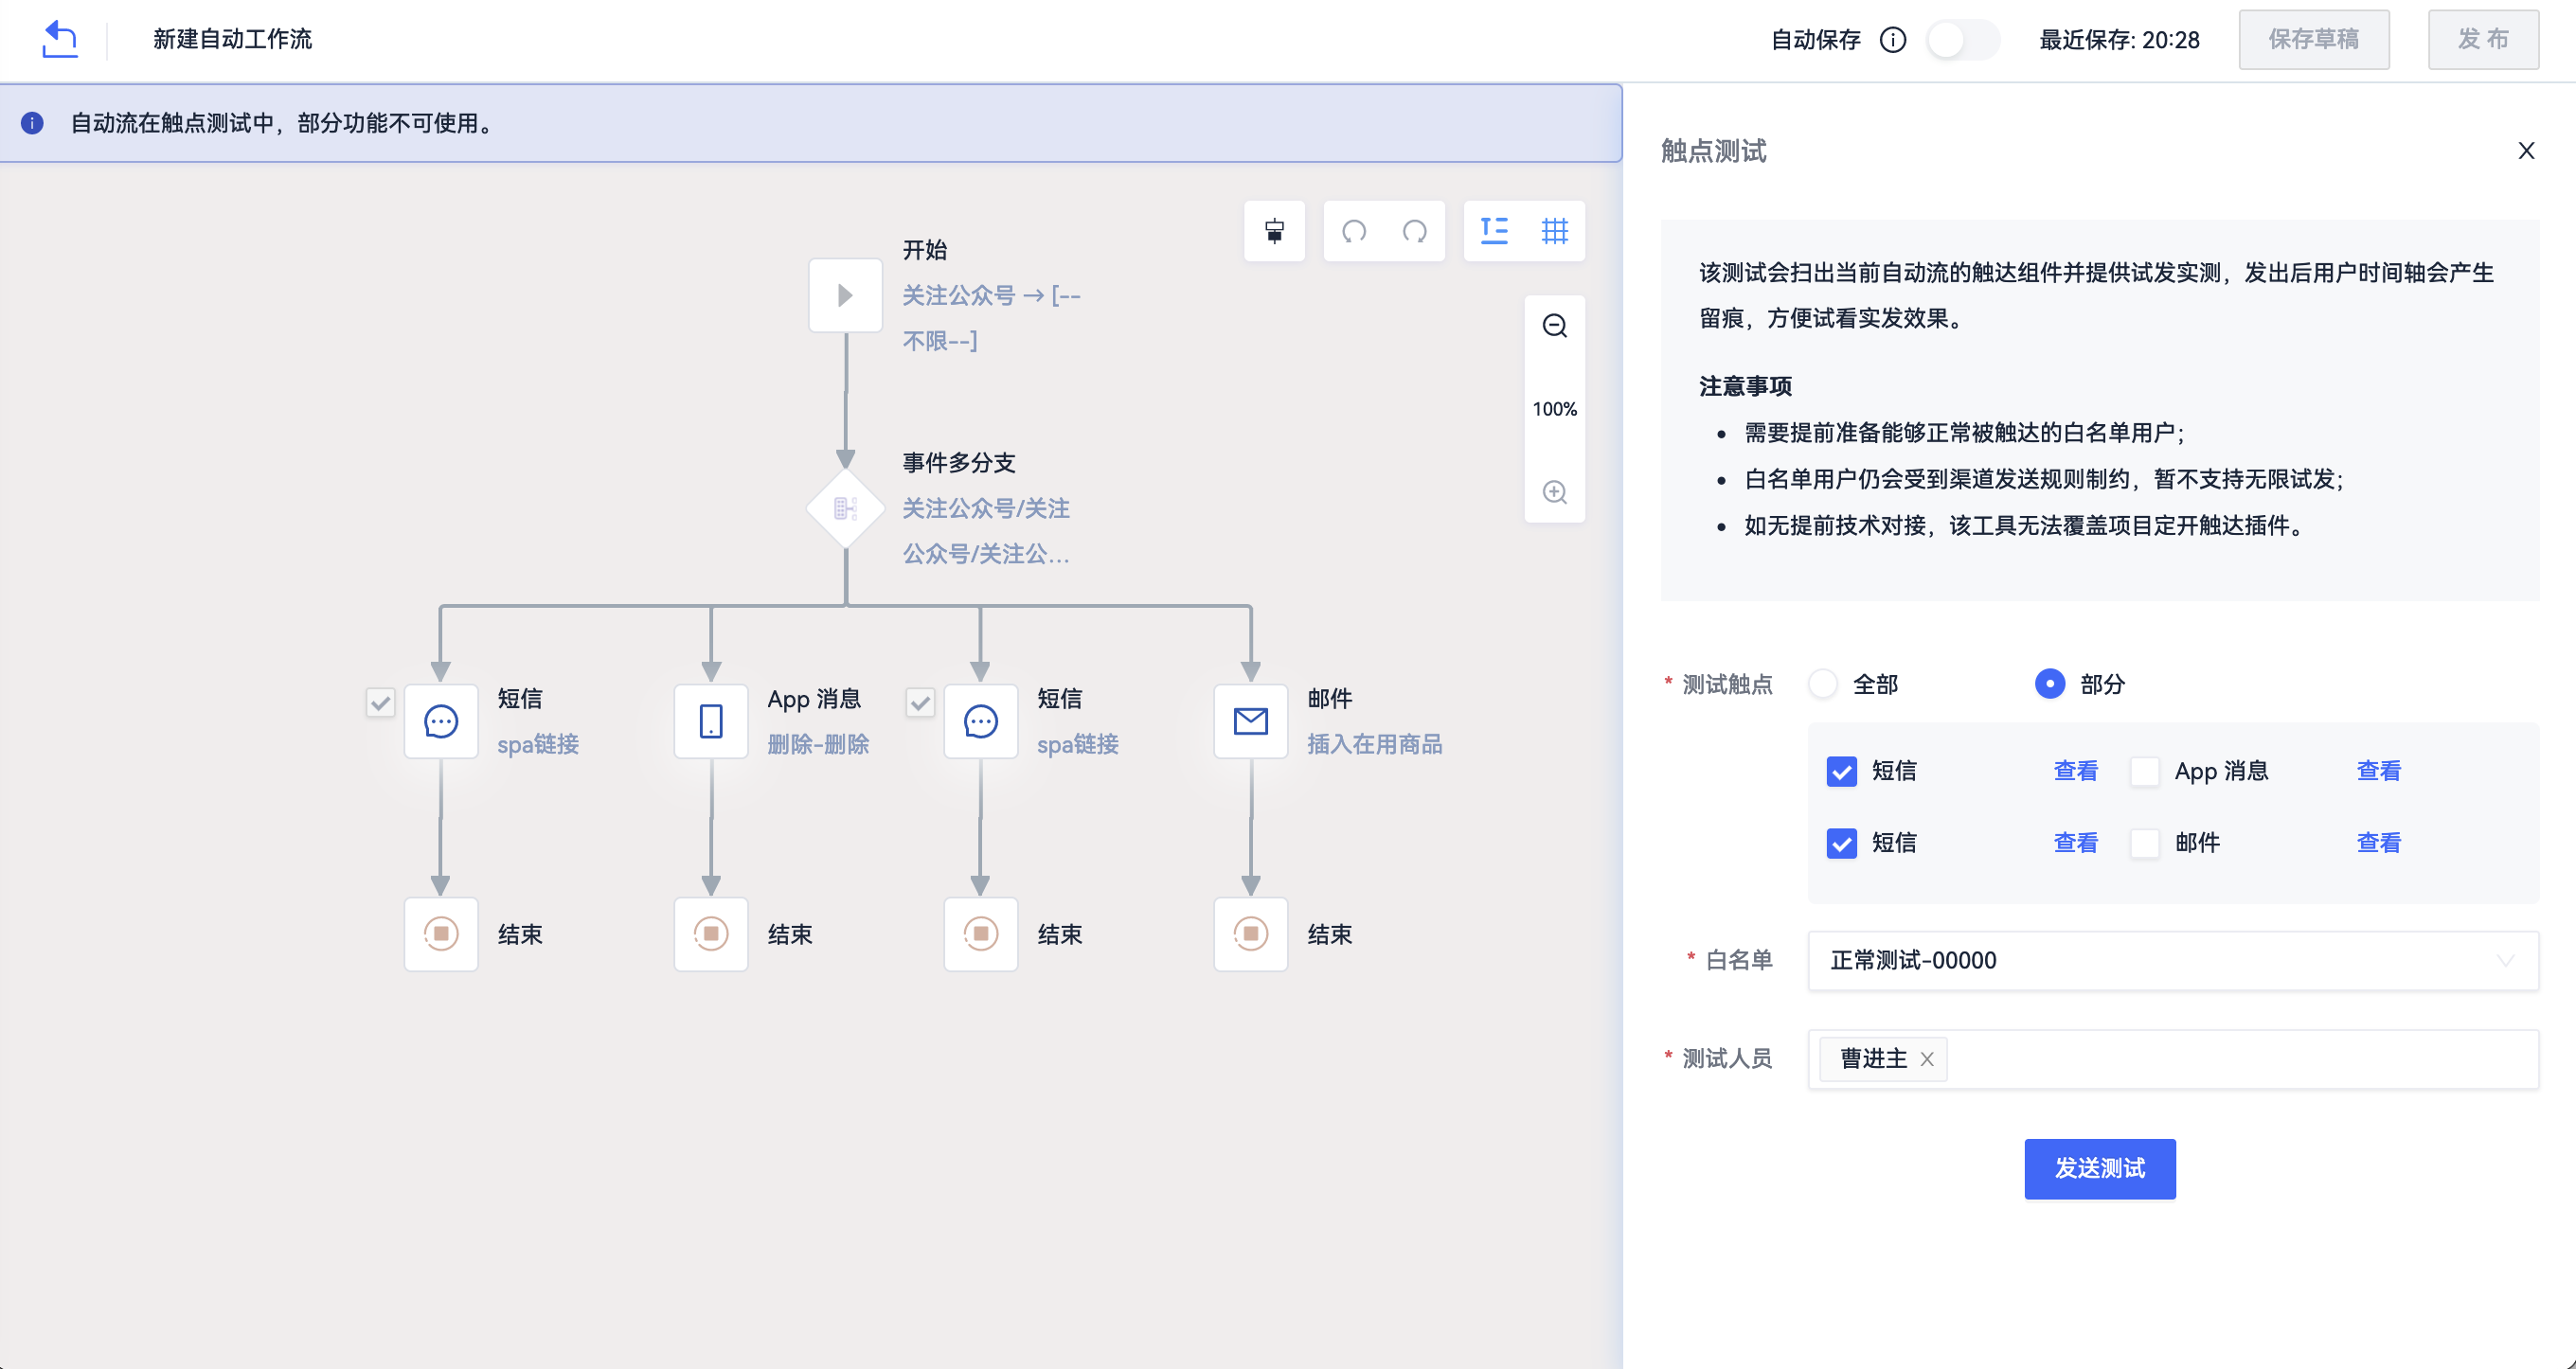
Task: Select the 全部 radio option
Action: [x=1823, y=684]
